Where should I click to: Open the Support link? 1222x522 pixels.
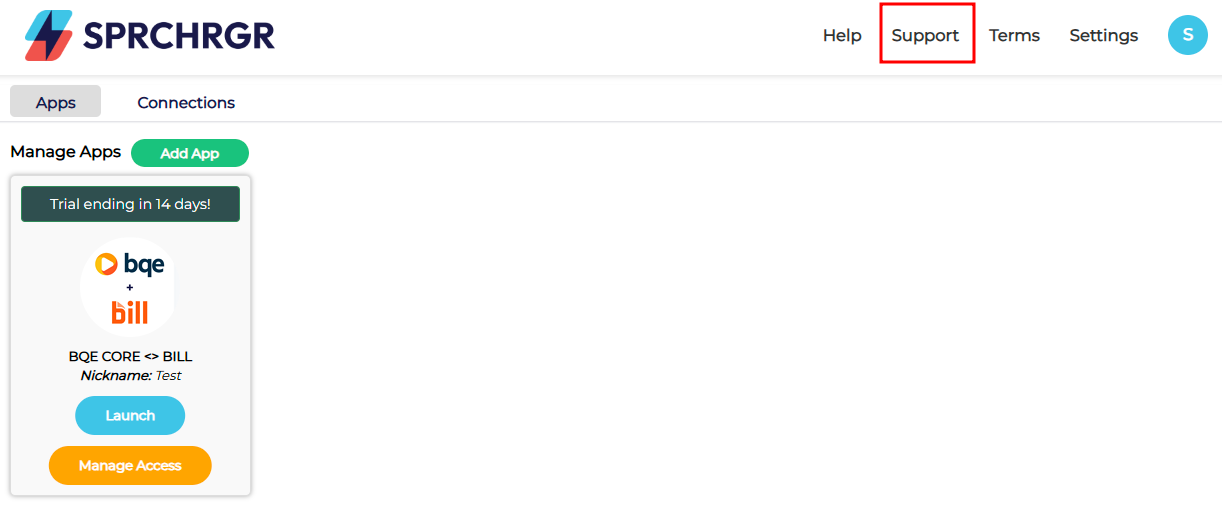click(925, 35)
